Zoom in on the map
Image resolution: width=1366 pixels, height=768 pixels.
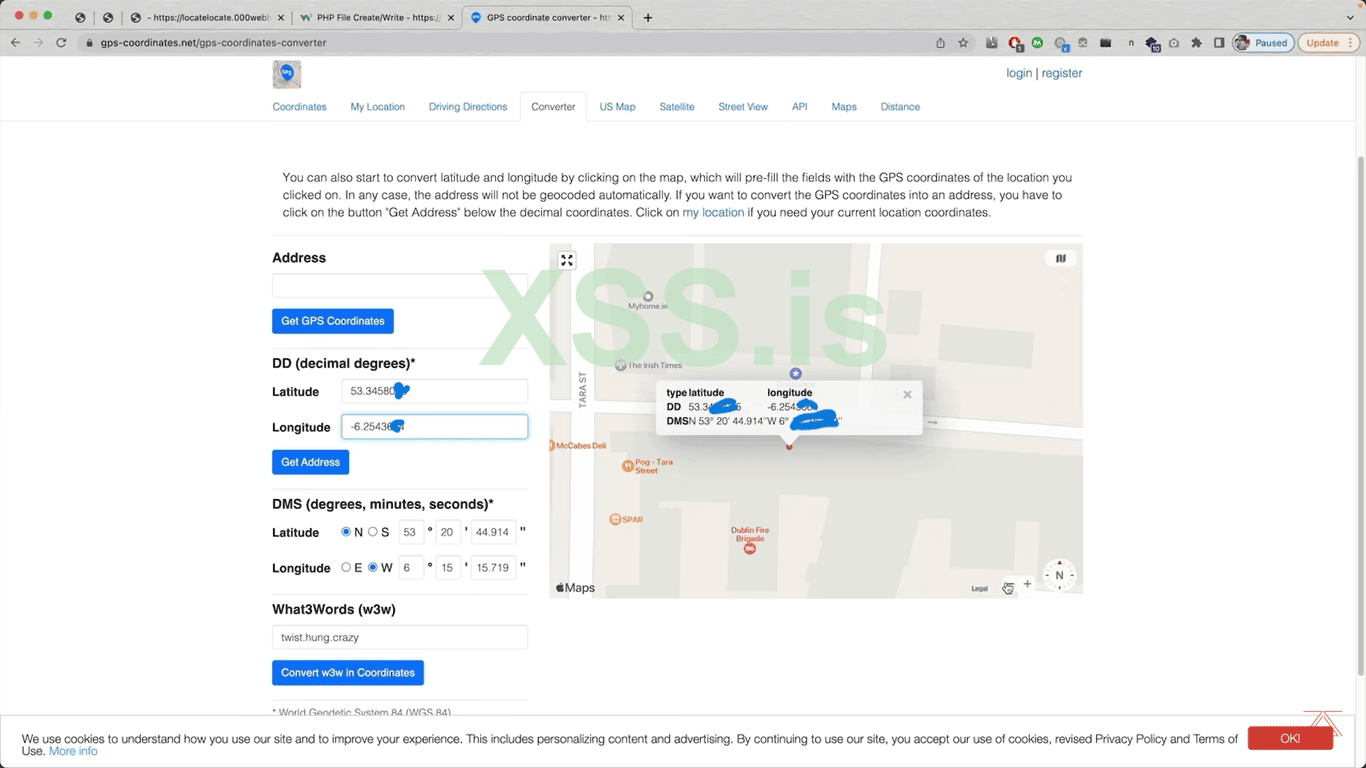pyautogui.click(x=1027, y=583)
